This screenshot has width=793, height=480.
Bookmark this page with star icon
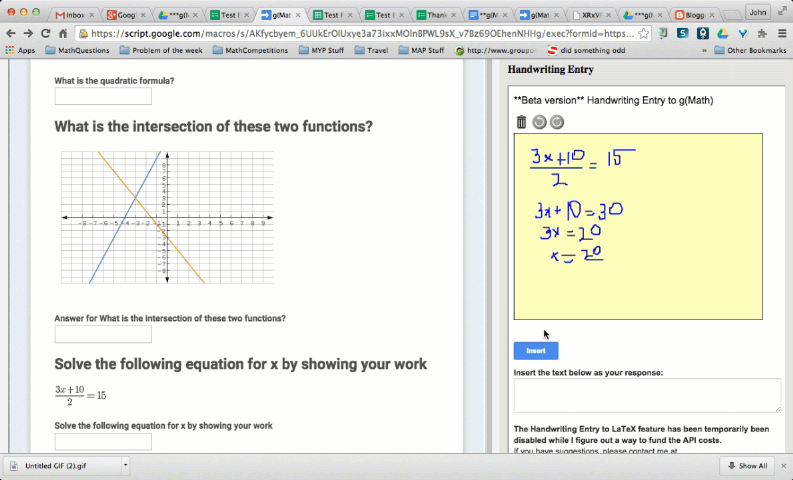pos(643,34)
